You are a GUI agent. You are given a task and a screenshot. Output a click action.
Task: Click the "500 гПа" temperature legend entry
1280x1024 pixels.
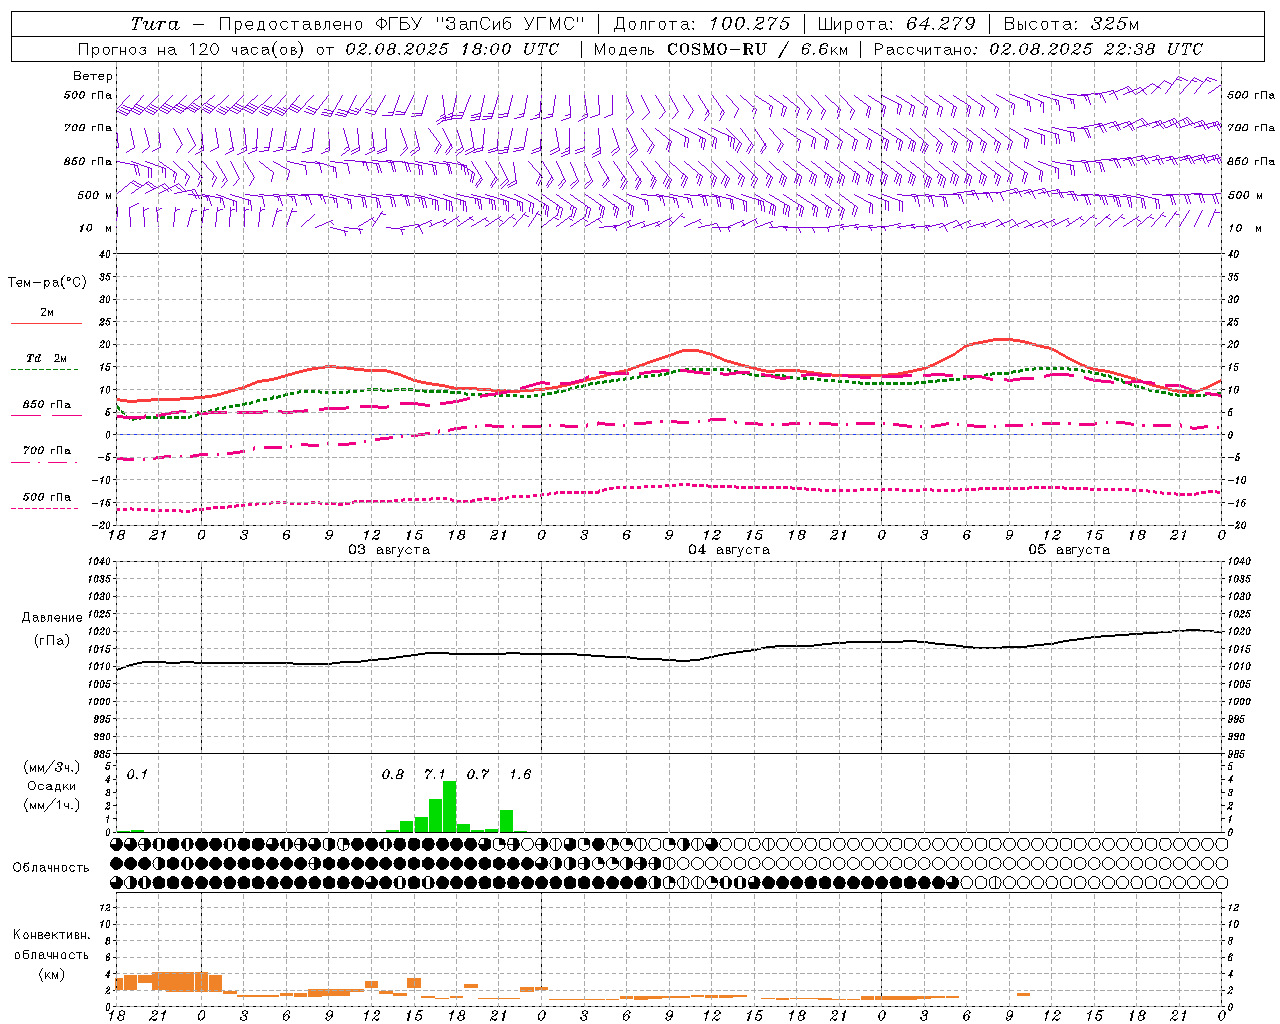click(x=47, y=497)
